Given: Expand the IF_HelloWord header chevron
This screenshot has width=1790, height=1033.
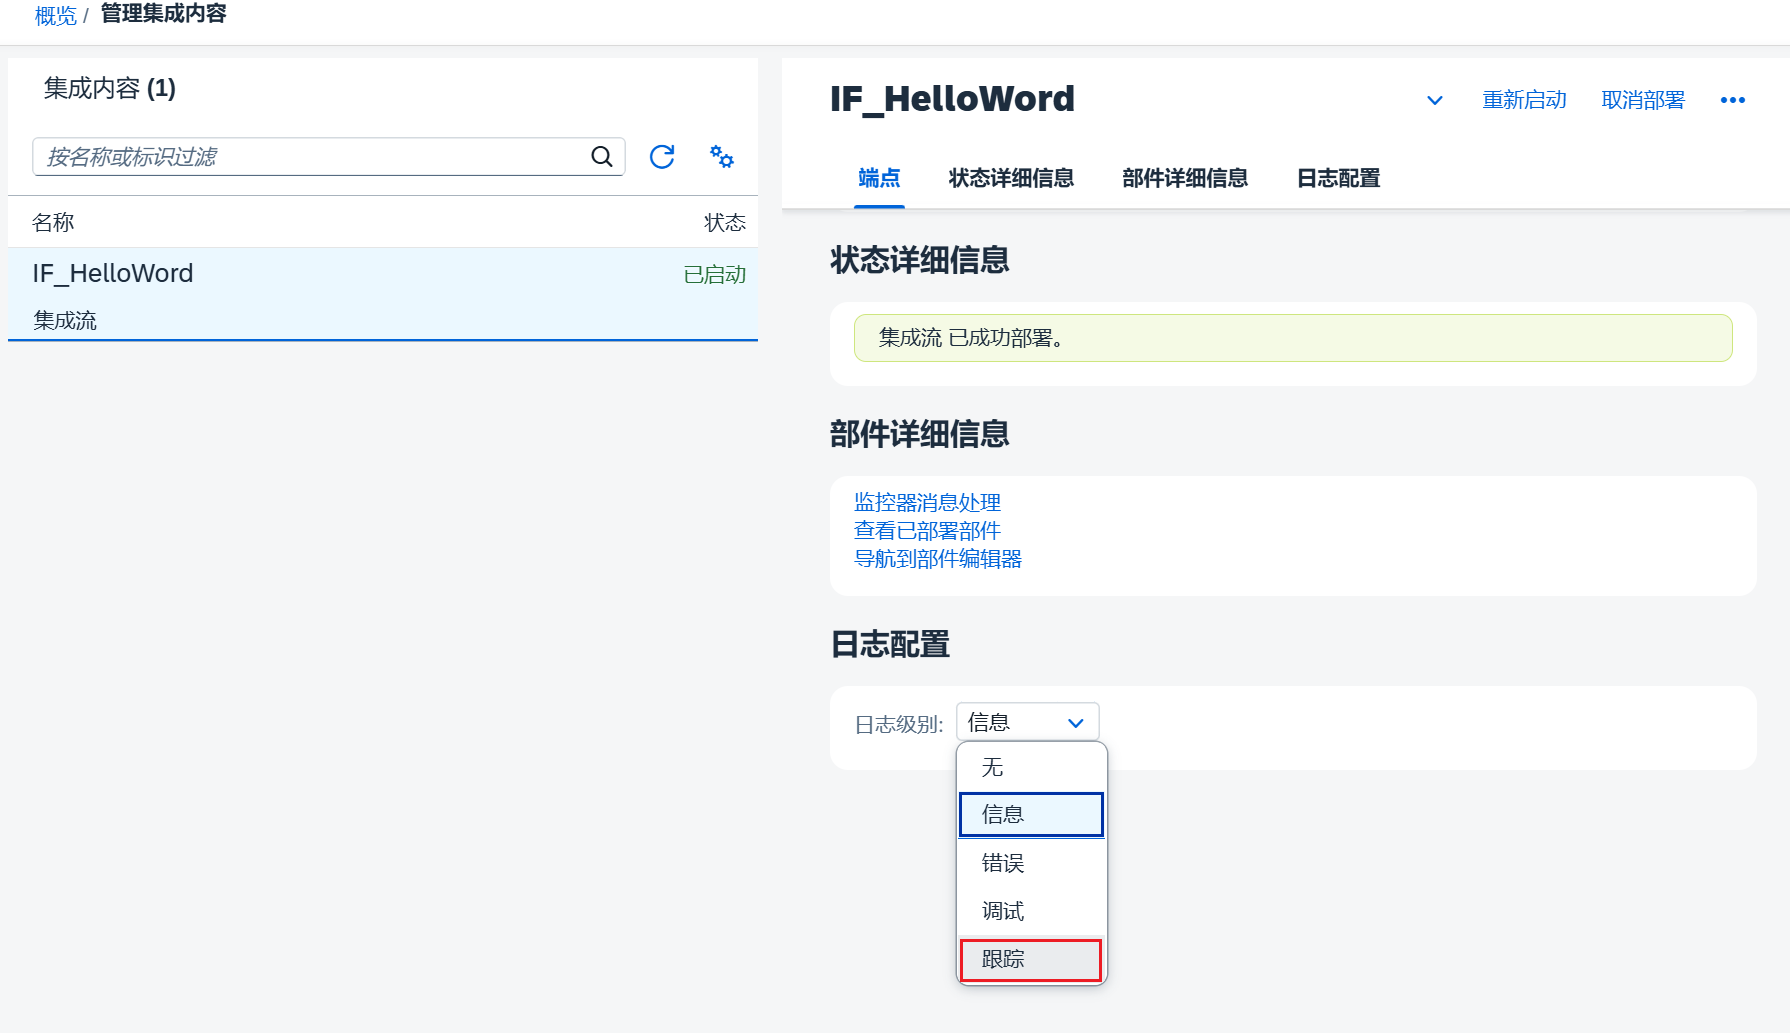Looking at the screenshot, I should [1435, 101].
